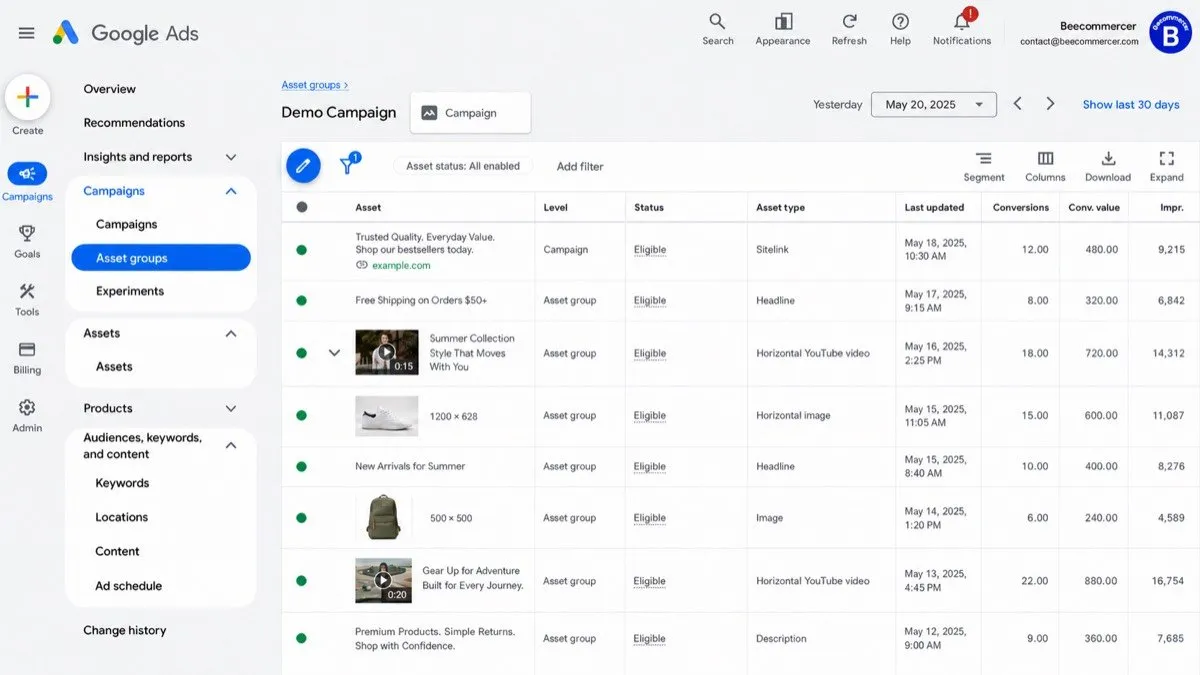Click the blue pencil edit button
The width and height of the screenshot is (1200, 675).
[303, 165]
